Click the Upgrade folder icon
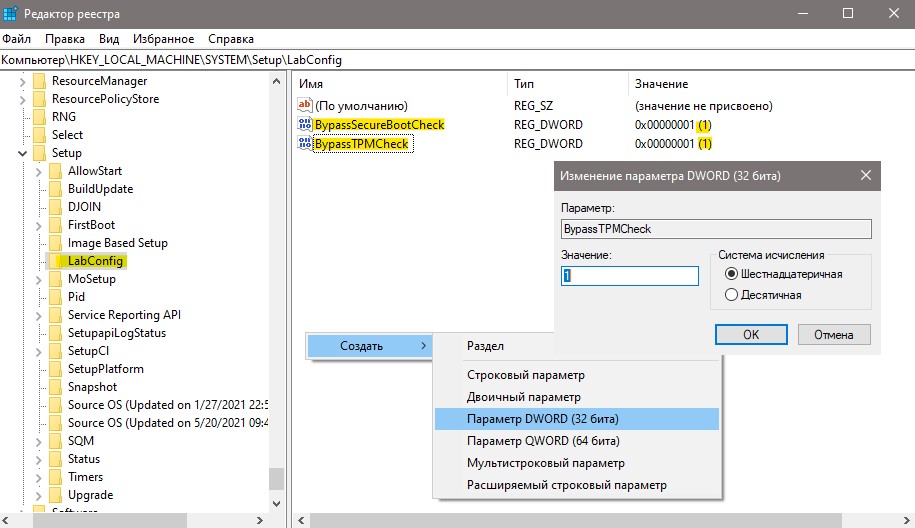This screenshot has height=528, width=915. tap(55, 495)
